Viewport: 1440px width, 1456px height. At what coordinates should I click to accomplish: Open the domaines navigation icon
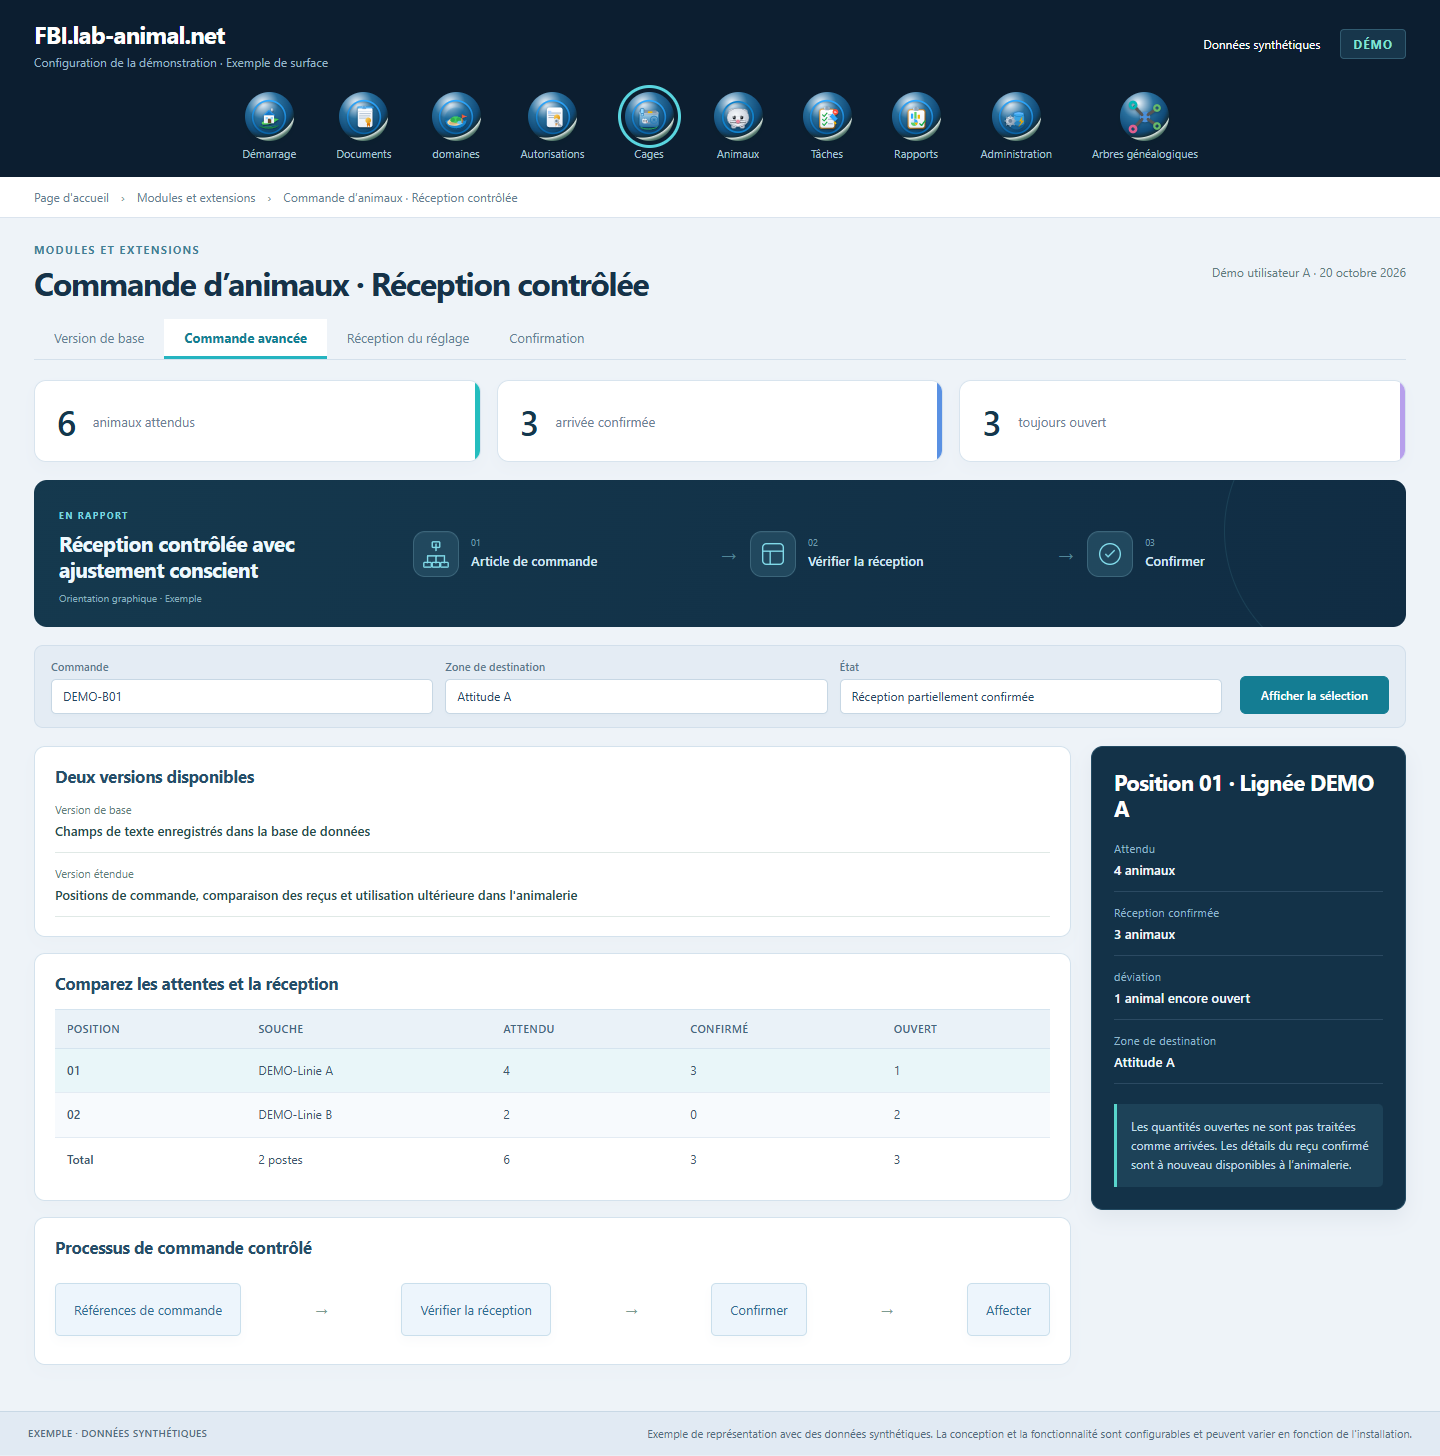coord(456,117)
